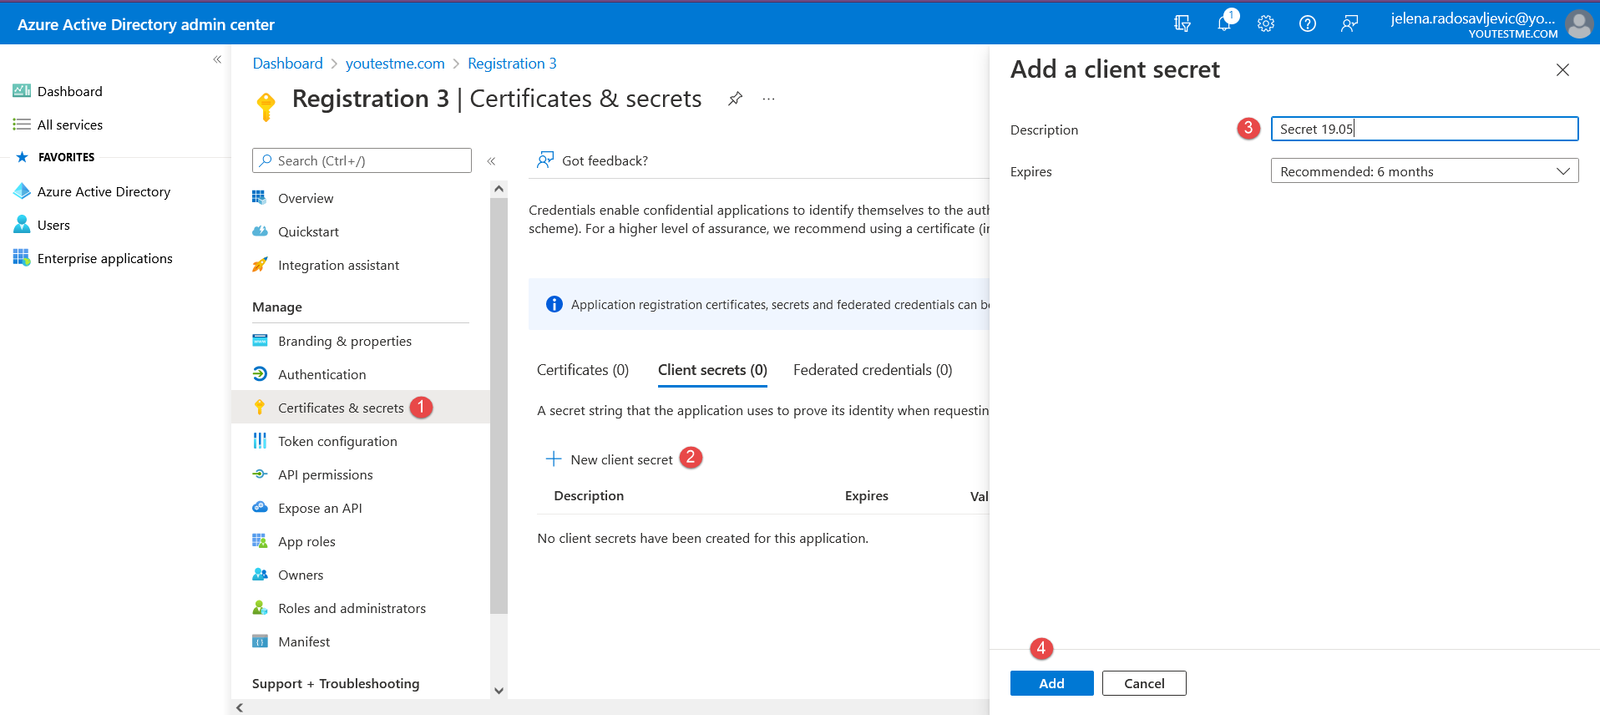Open the directory filter icon in header

1182,24
